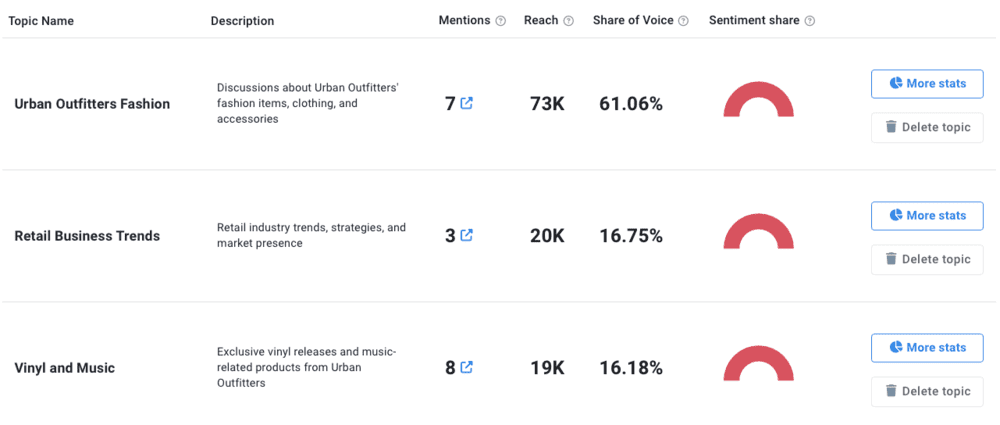Open More stats for Urban Outfitters Fashion
This screenshot has height=425, width=1000.
coord(927,84)
